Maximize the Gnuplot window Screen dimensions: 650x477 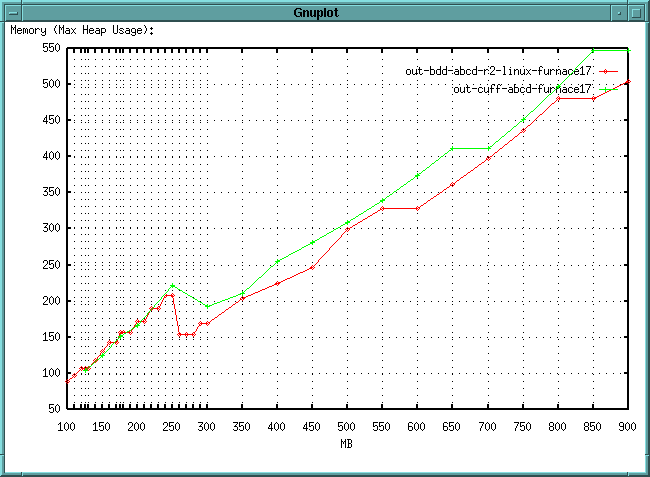pyautogui.click(x=638, y=10)
